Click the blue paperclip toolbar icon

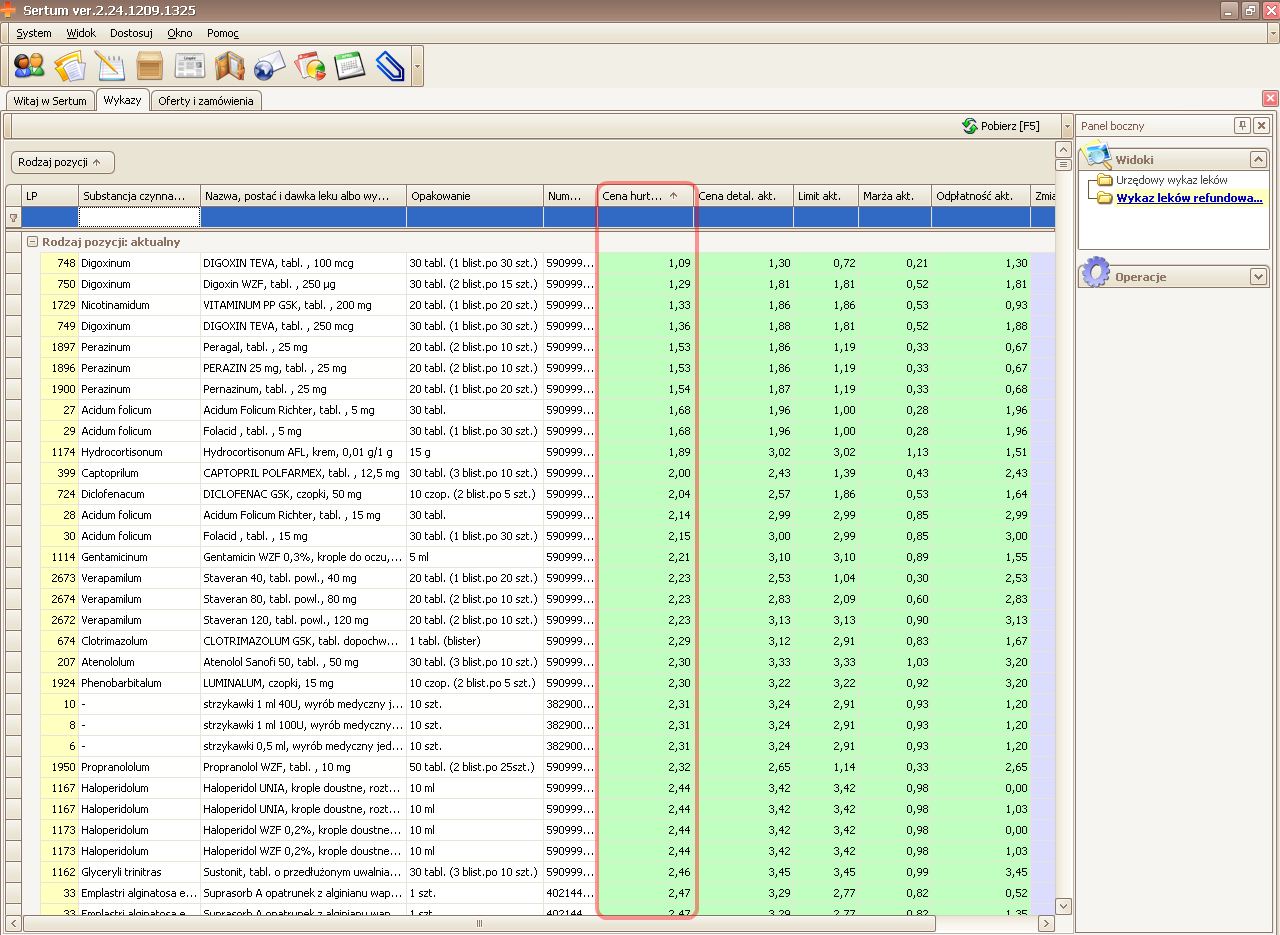tap(389, 66)
